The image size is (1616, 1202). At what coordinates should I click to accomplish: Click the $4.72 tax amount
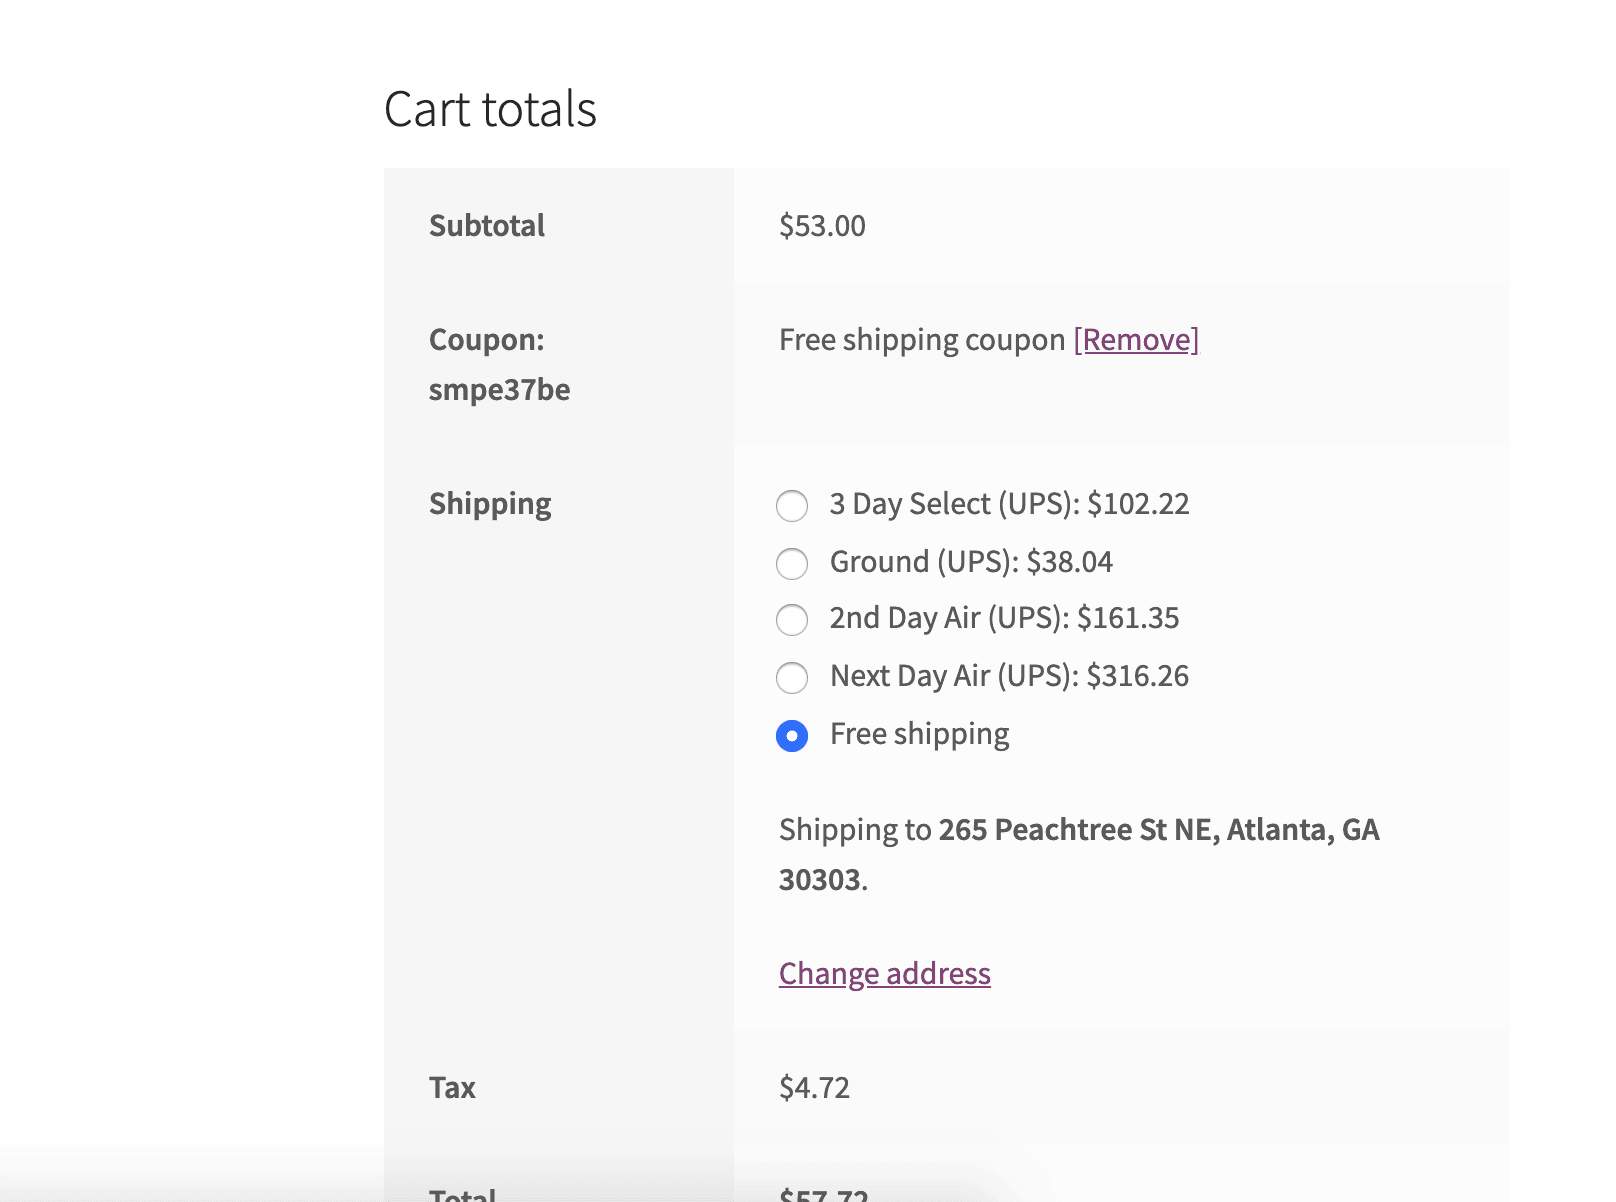(x=814, y=1087)
